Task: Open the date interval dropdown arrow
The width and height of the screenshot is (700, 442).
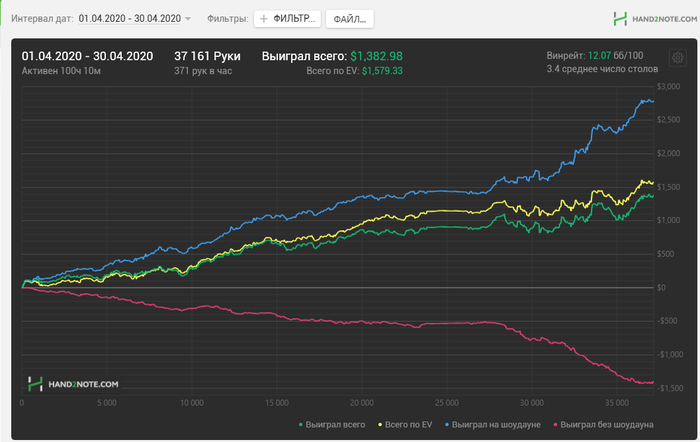Action: [x=188, y=19]
